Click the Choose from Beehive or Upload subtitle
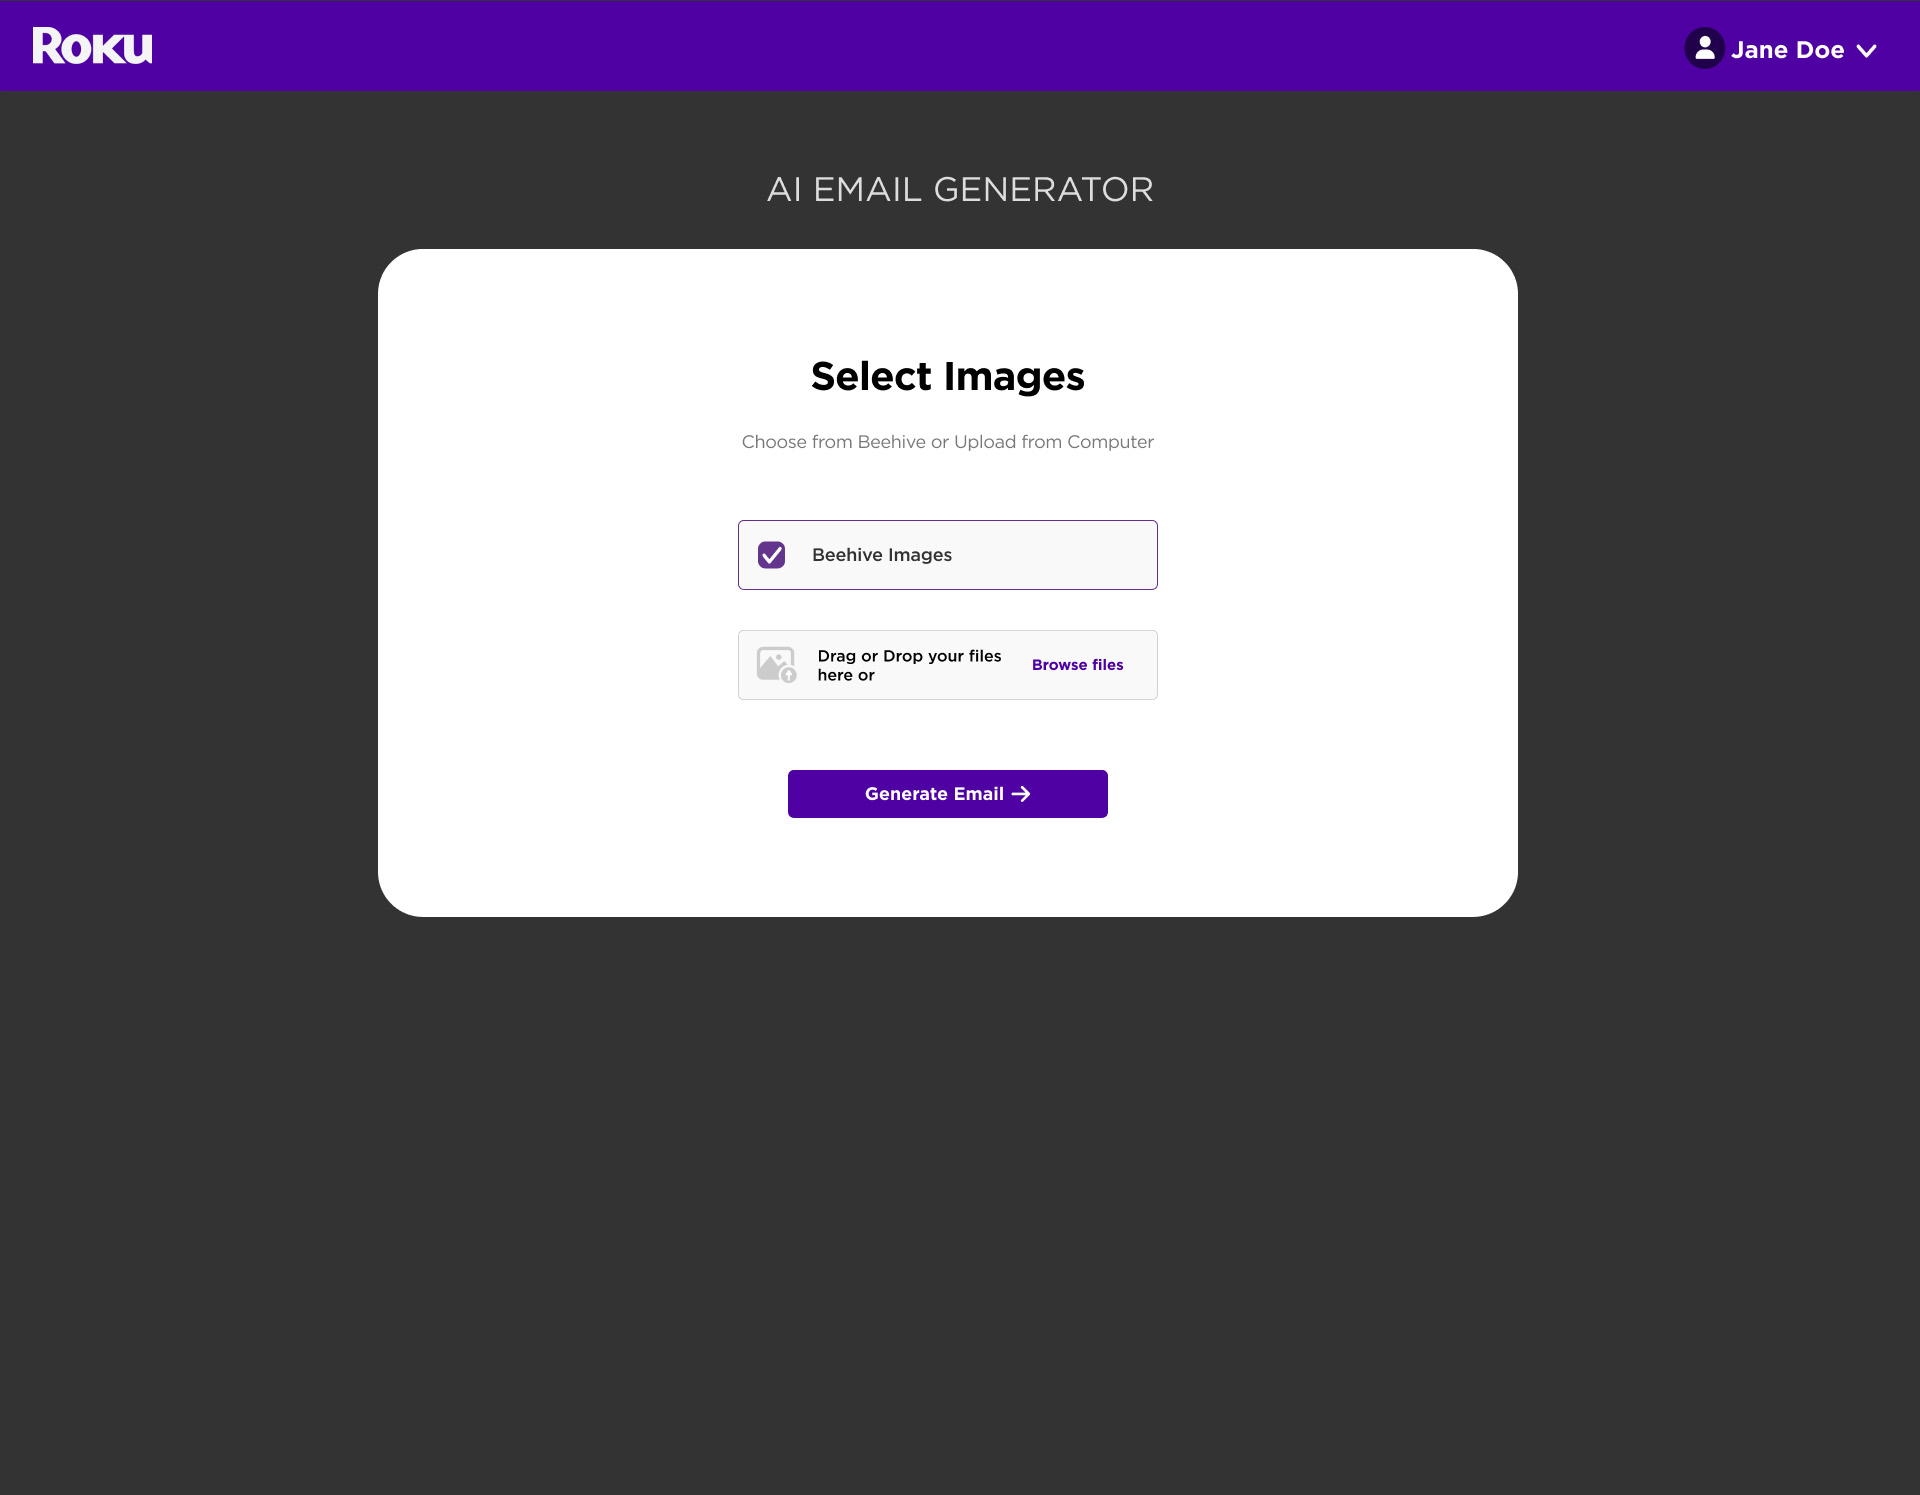Image resolution: width=1920 pixels, height=1495 pixels. pos(947,442)
